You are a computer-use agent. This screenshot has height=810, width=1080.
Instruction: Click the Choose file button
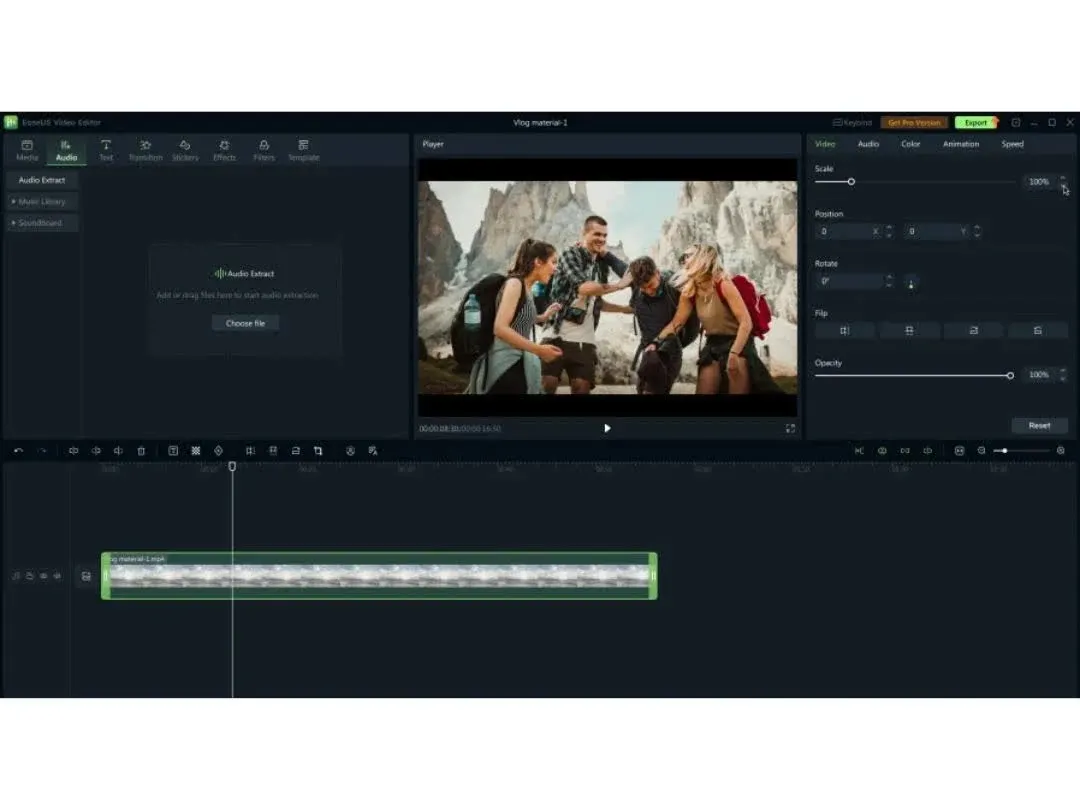[245, 323]
